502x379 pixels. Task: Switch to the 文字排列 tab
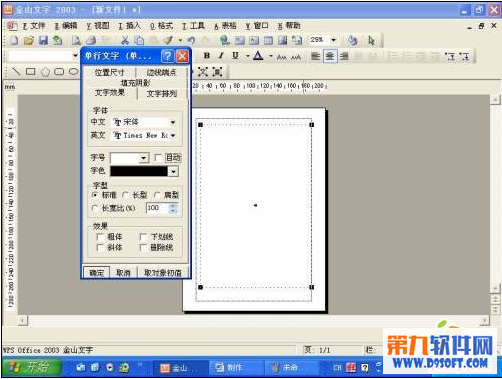point(162,94)
